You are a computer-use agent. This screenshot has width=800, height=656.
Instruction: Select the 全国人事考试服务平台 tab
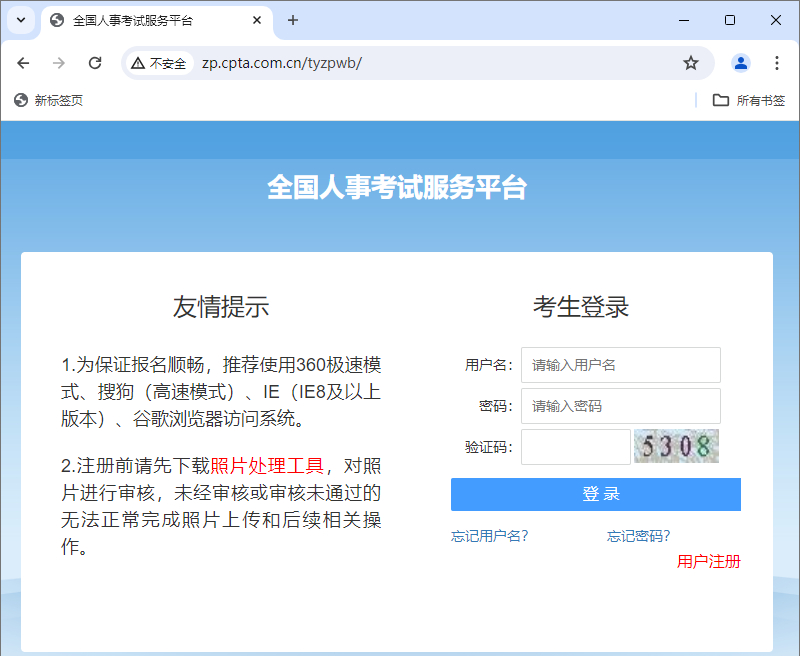pos(157,21)
